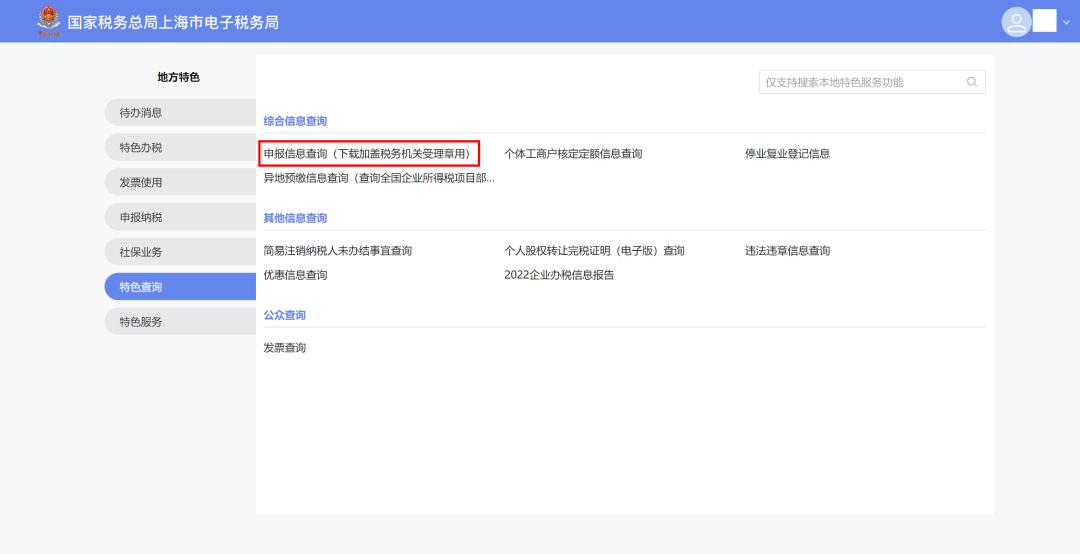Open 特色服务 sidebar item
Image resolution: width=1080 pixels, height=554 pixels.
(180, 322)
